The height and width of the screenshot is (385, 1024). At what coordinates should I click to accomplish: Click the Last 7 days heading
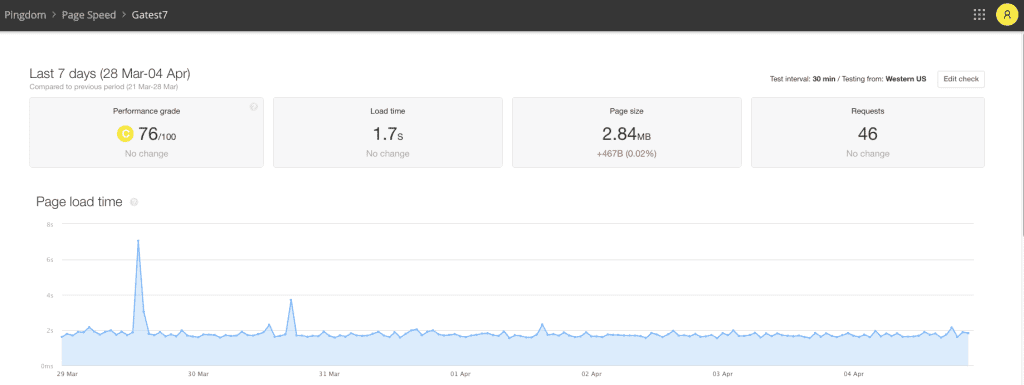click(x=110, y=74)
